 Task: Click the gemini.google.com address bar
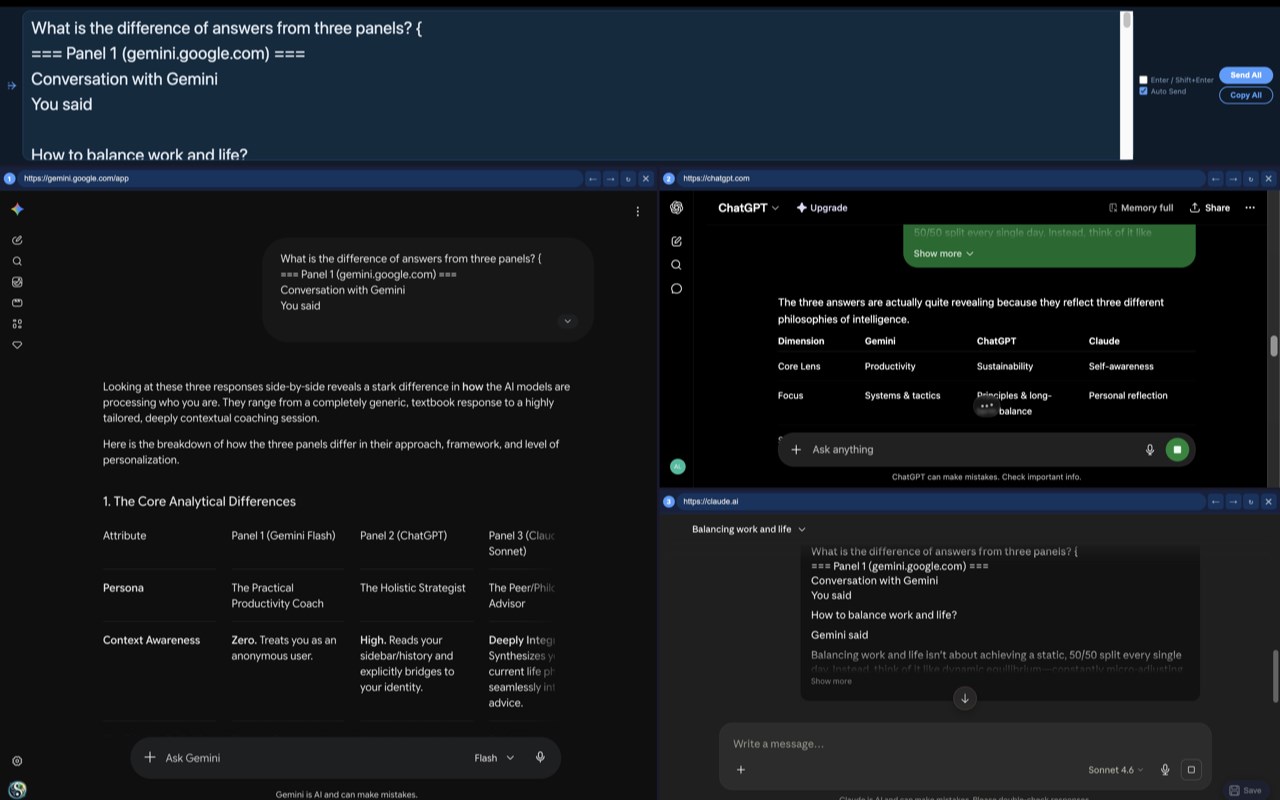pos(300,179)
